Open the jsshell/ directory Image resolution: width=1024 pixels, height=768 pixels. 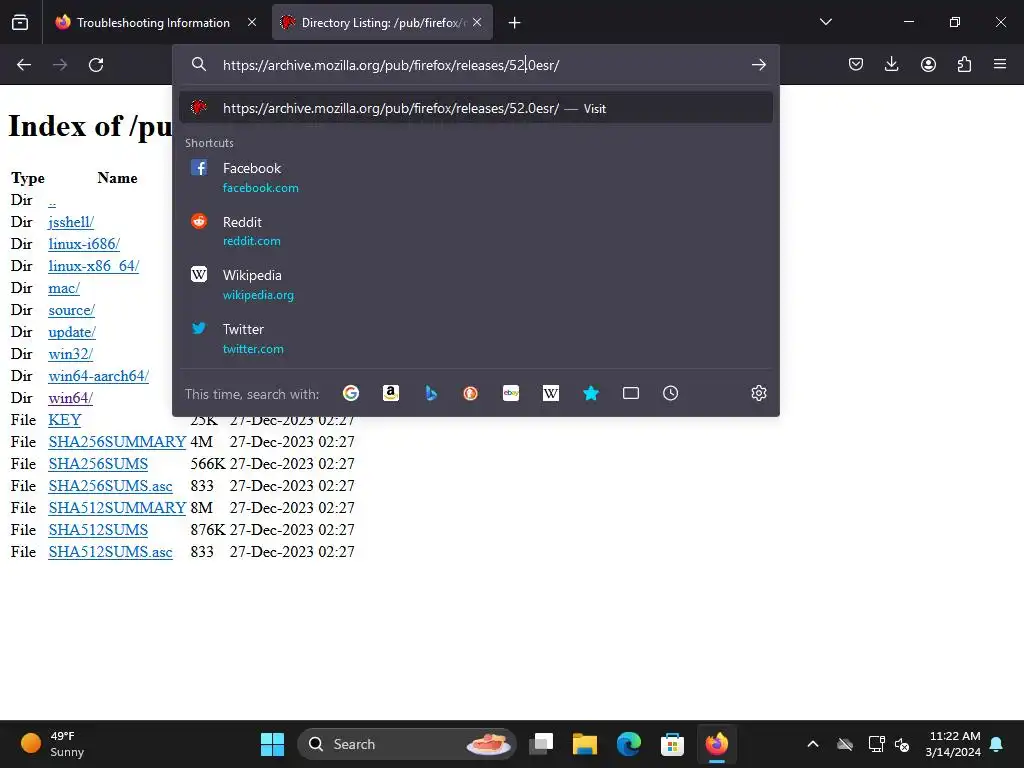[71, 222]
